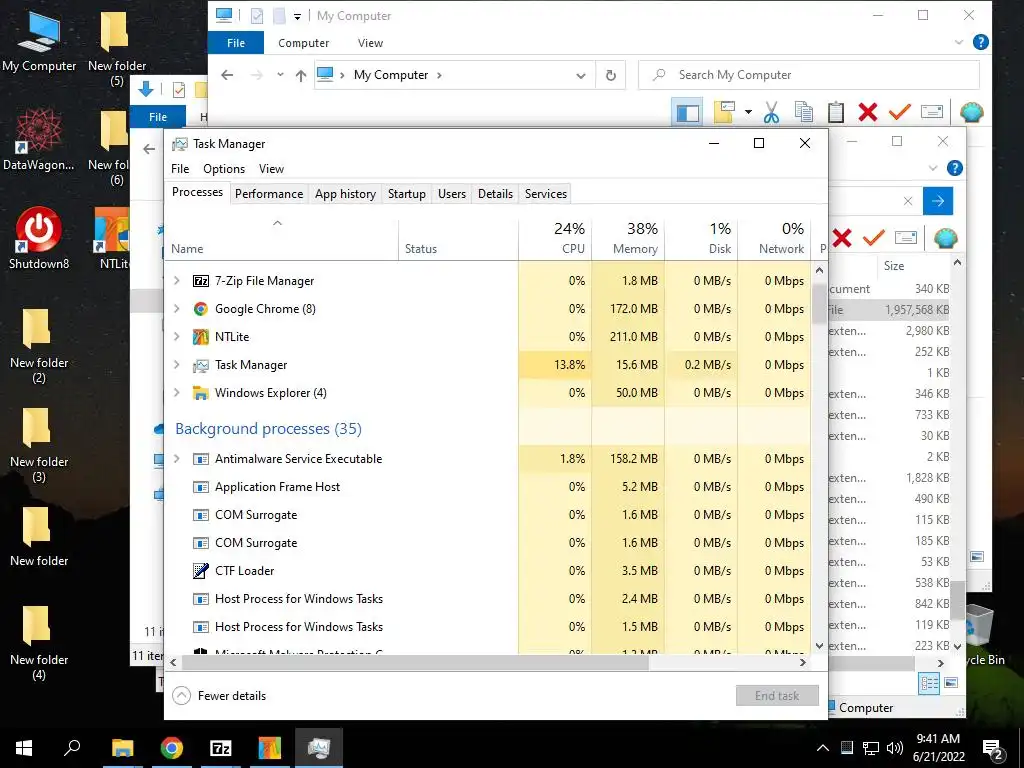Expand Windows Explorer (4) process group

176,392
